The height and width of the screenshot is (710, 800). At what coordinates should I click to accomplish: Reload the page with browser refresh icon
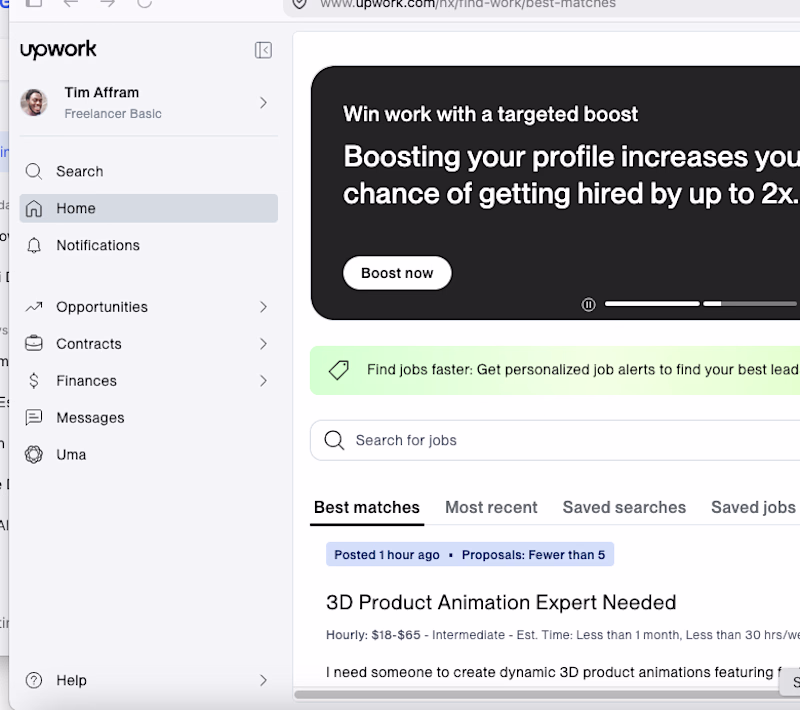pos(145,4)
